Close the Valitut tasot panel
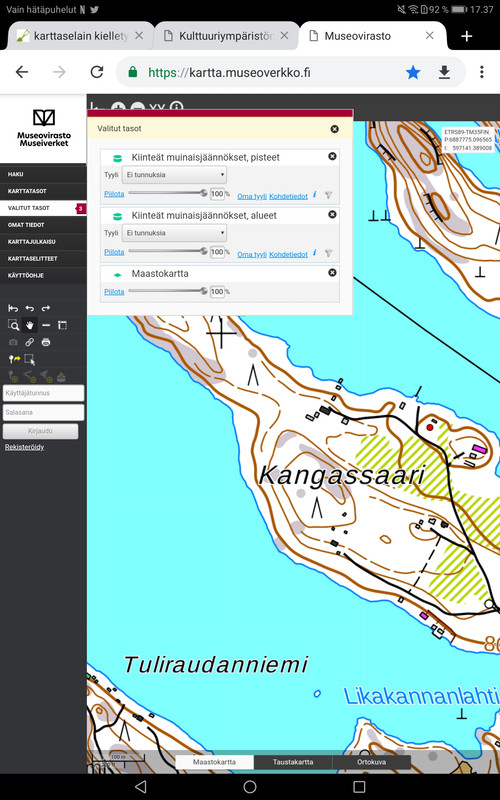 [335, 129]
